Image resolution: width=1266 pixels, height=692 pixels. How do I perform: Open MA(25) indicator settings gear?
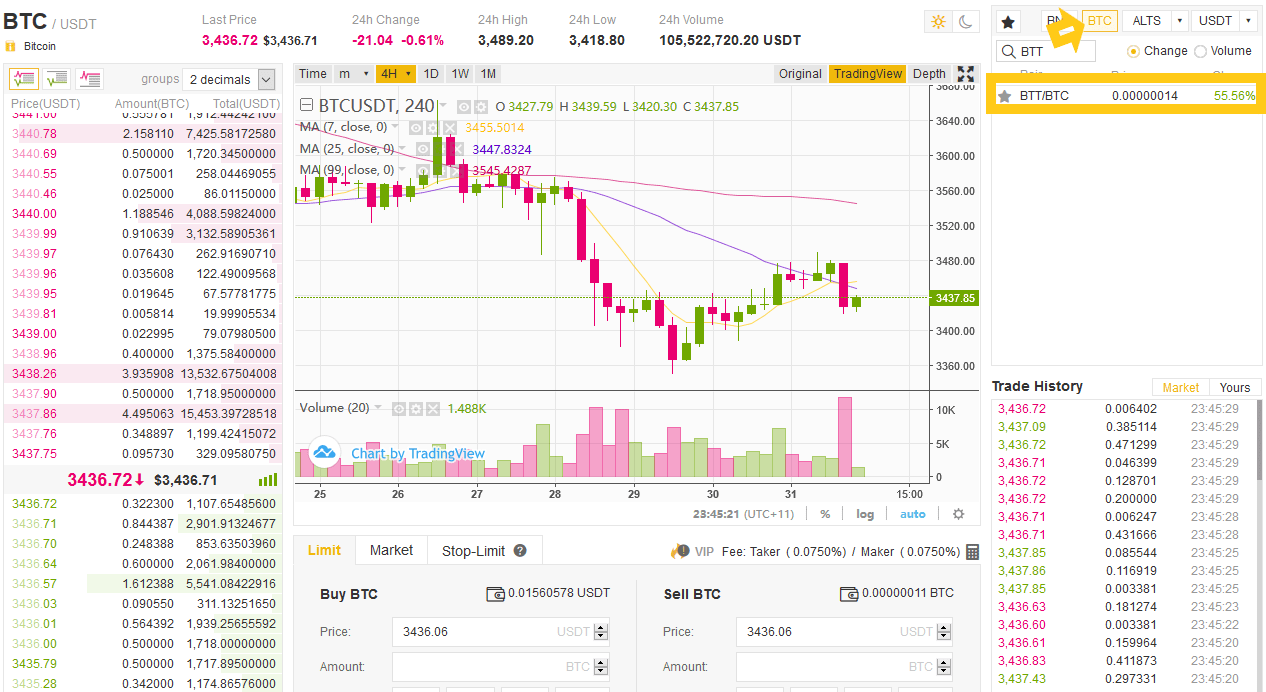[441, 147]
